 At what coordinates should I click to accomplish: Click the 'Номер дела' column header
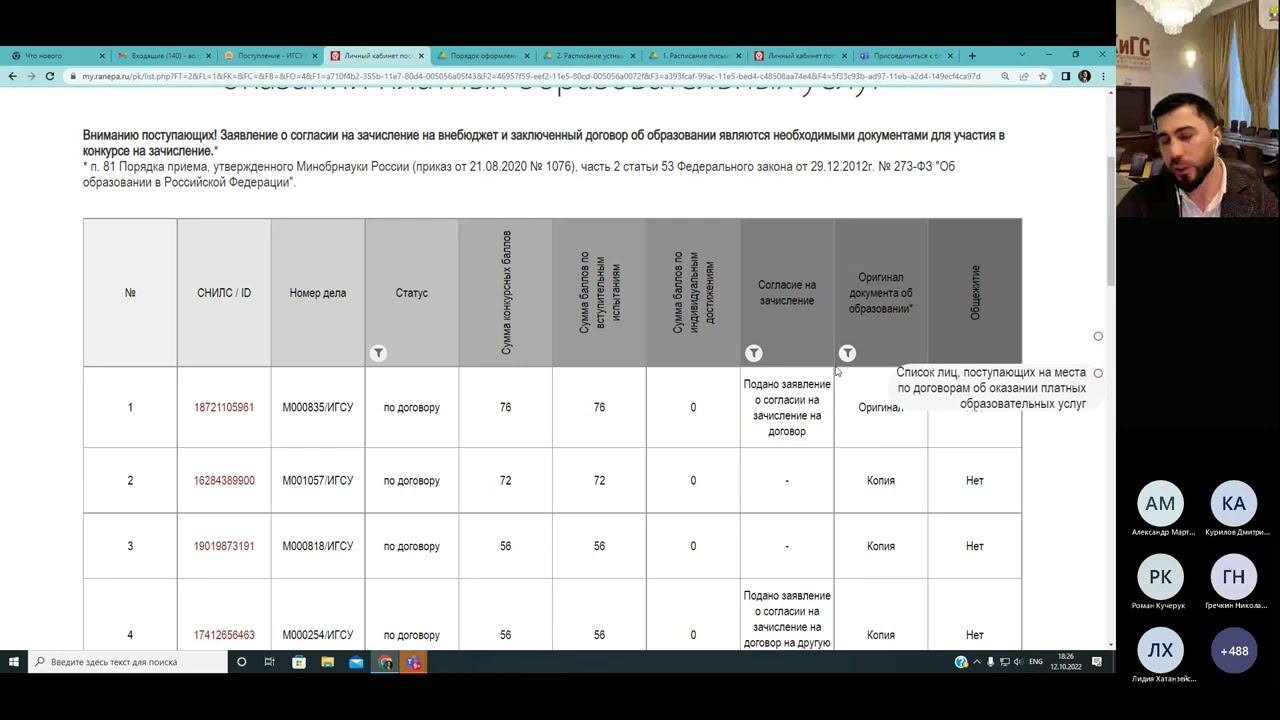point(318,293)
